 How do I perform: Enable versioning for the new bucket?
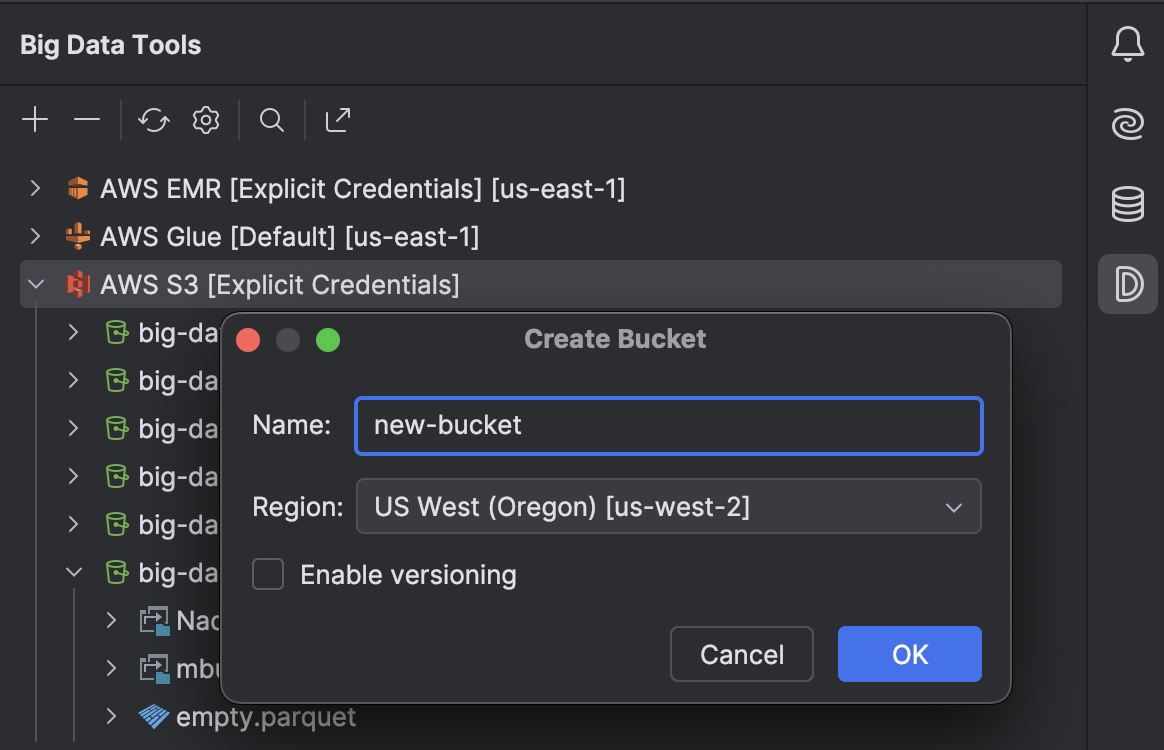[x=267, y=574]
